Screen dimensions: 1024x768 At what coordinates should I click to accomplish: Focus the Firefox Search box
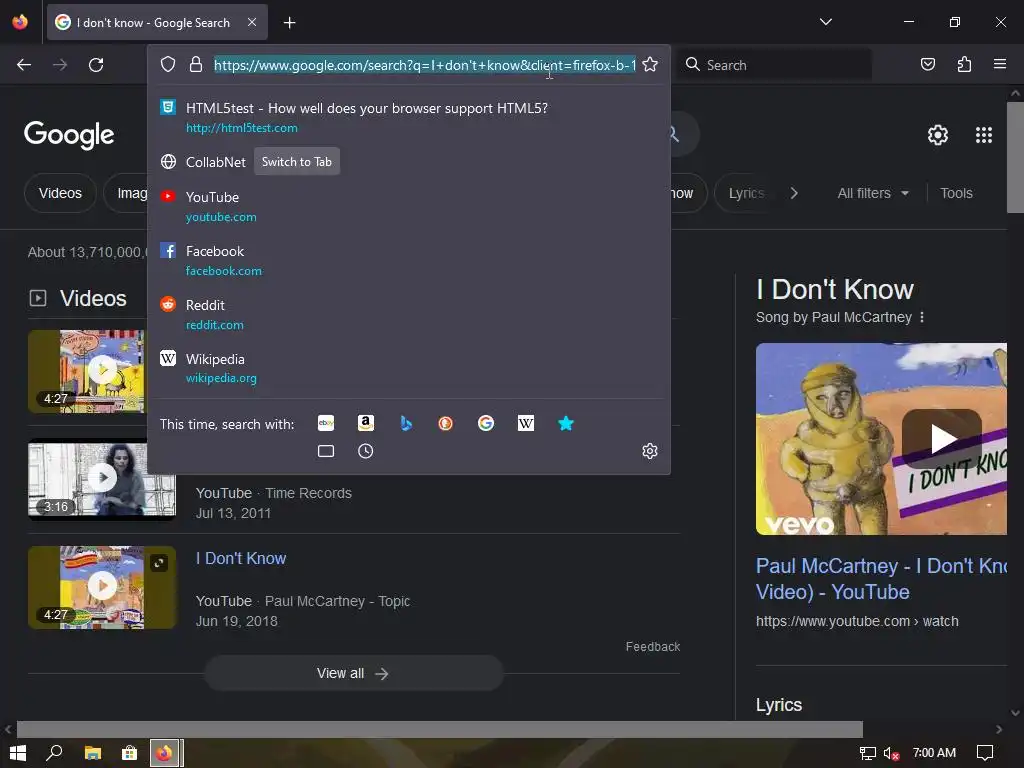coord(774,65)
